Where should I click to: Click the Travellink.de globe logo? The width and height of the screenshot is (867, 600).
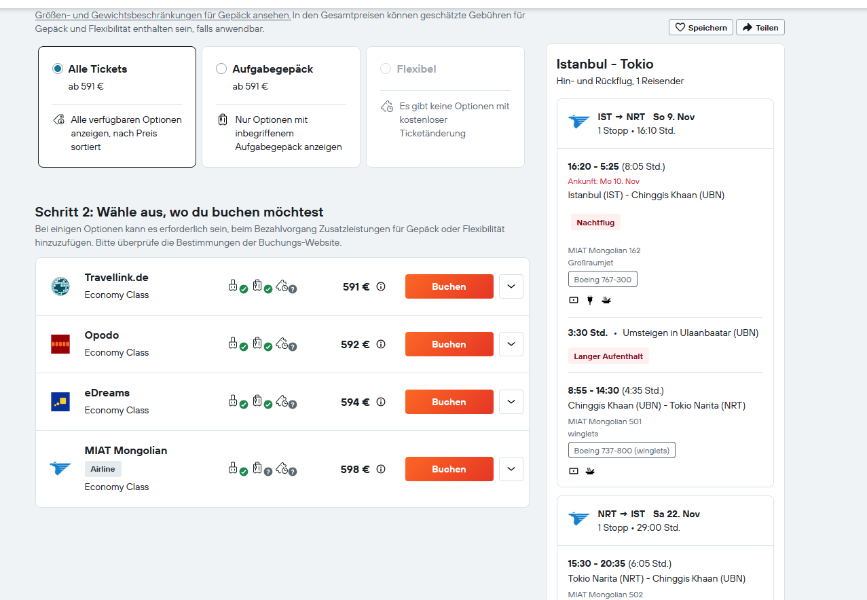pyautogui.click(x=60, y=286)
